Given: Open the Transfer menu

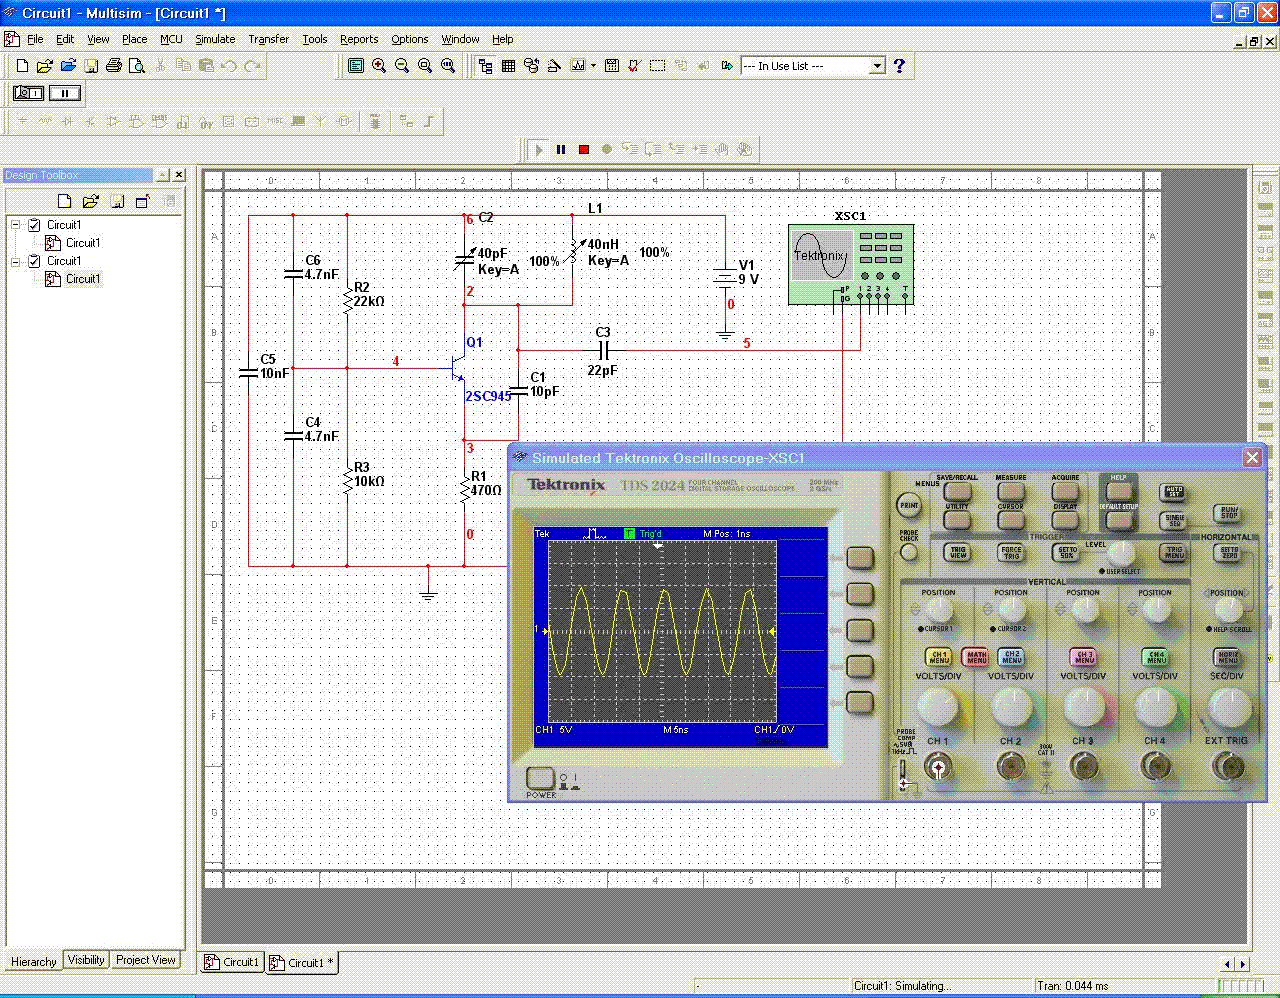Looking at the screenshot, I should [268, 39].
